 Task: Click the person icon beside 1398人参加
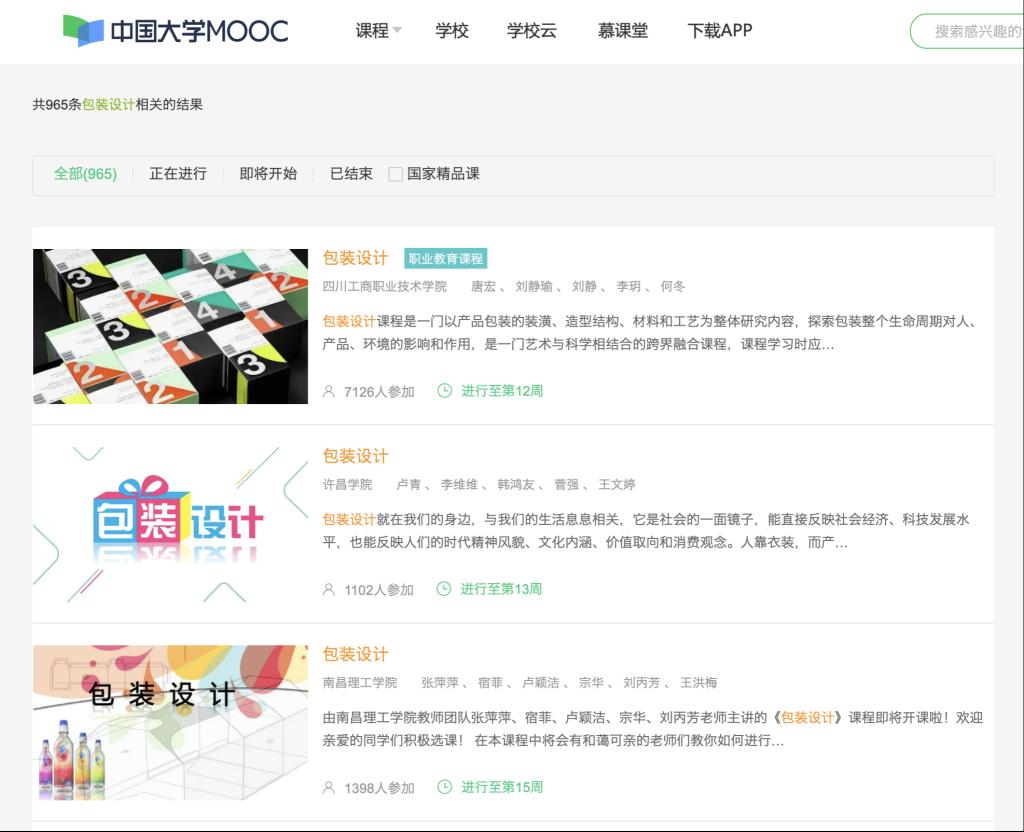click(329, 788)
